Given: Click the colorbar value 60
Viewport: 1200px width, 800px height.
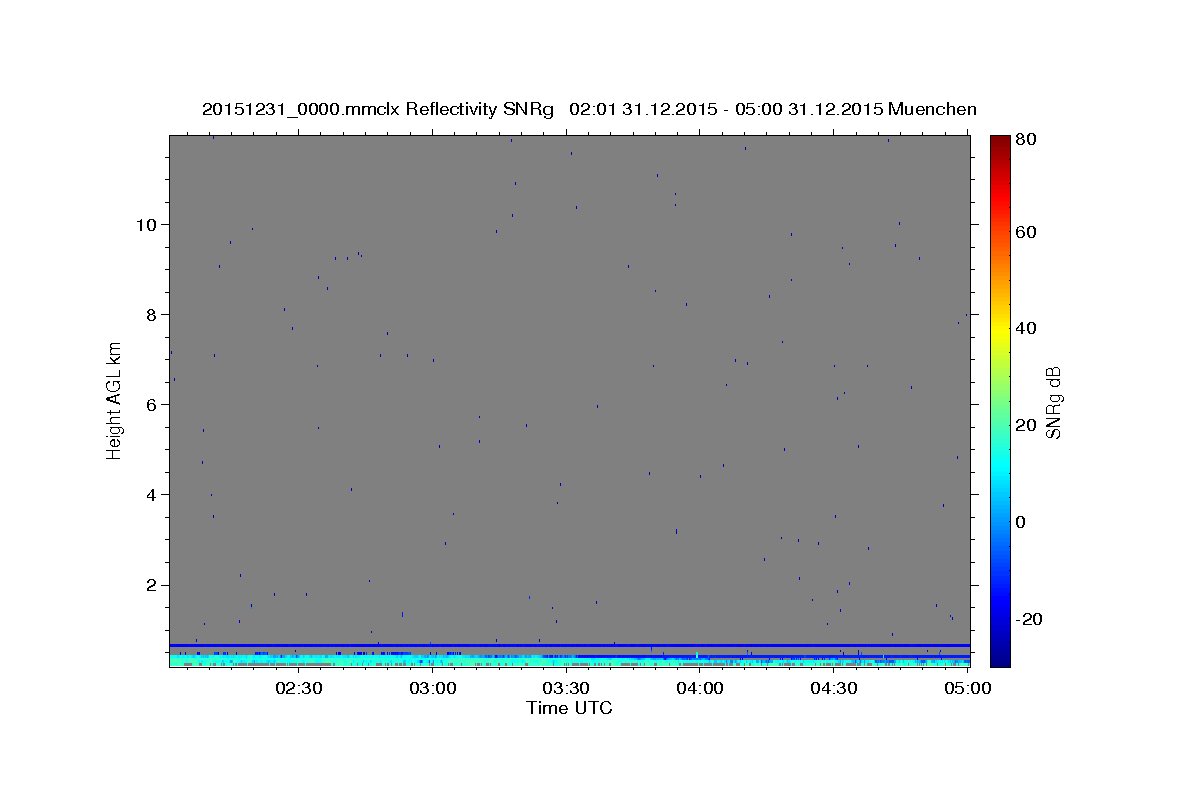Looking at the screenshot, I should click(1025, 232).
